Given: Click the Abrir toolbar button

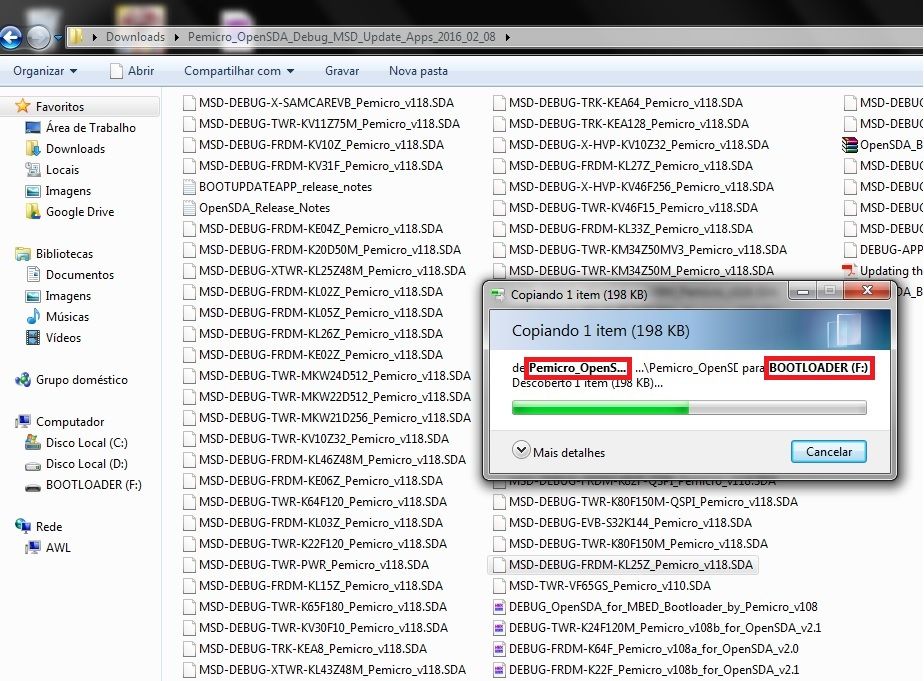Looking at the screenshot, I should click(132, 71).
